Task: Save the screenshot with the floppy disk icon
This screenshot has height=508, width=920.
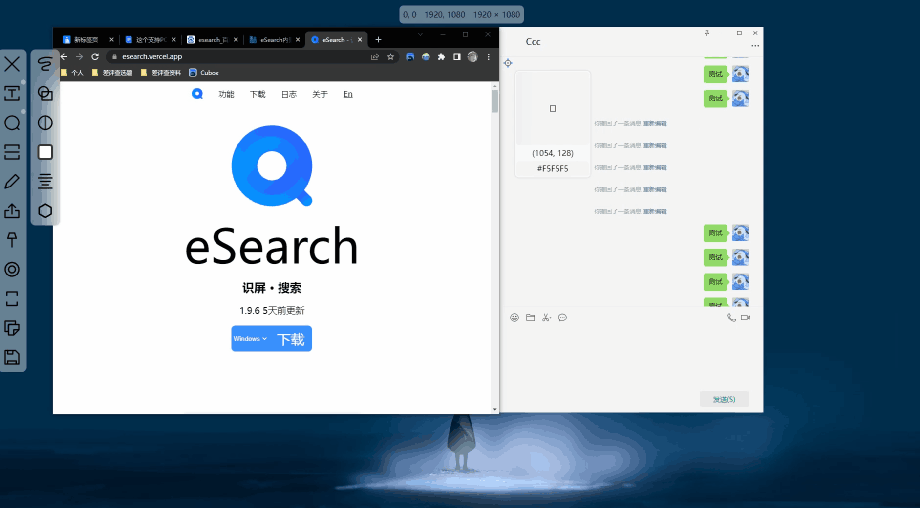Action: pyautogui.click(x=12, y=357)
